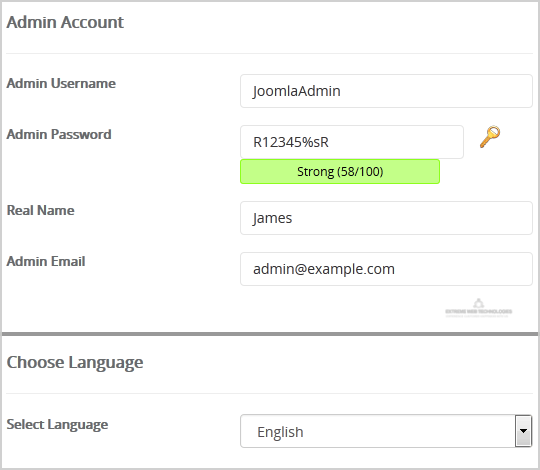Place cursor on admin@example.com text
The image size is (540, 470).
pos(324,269)
